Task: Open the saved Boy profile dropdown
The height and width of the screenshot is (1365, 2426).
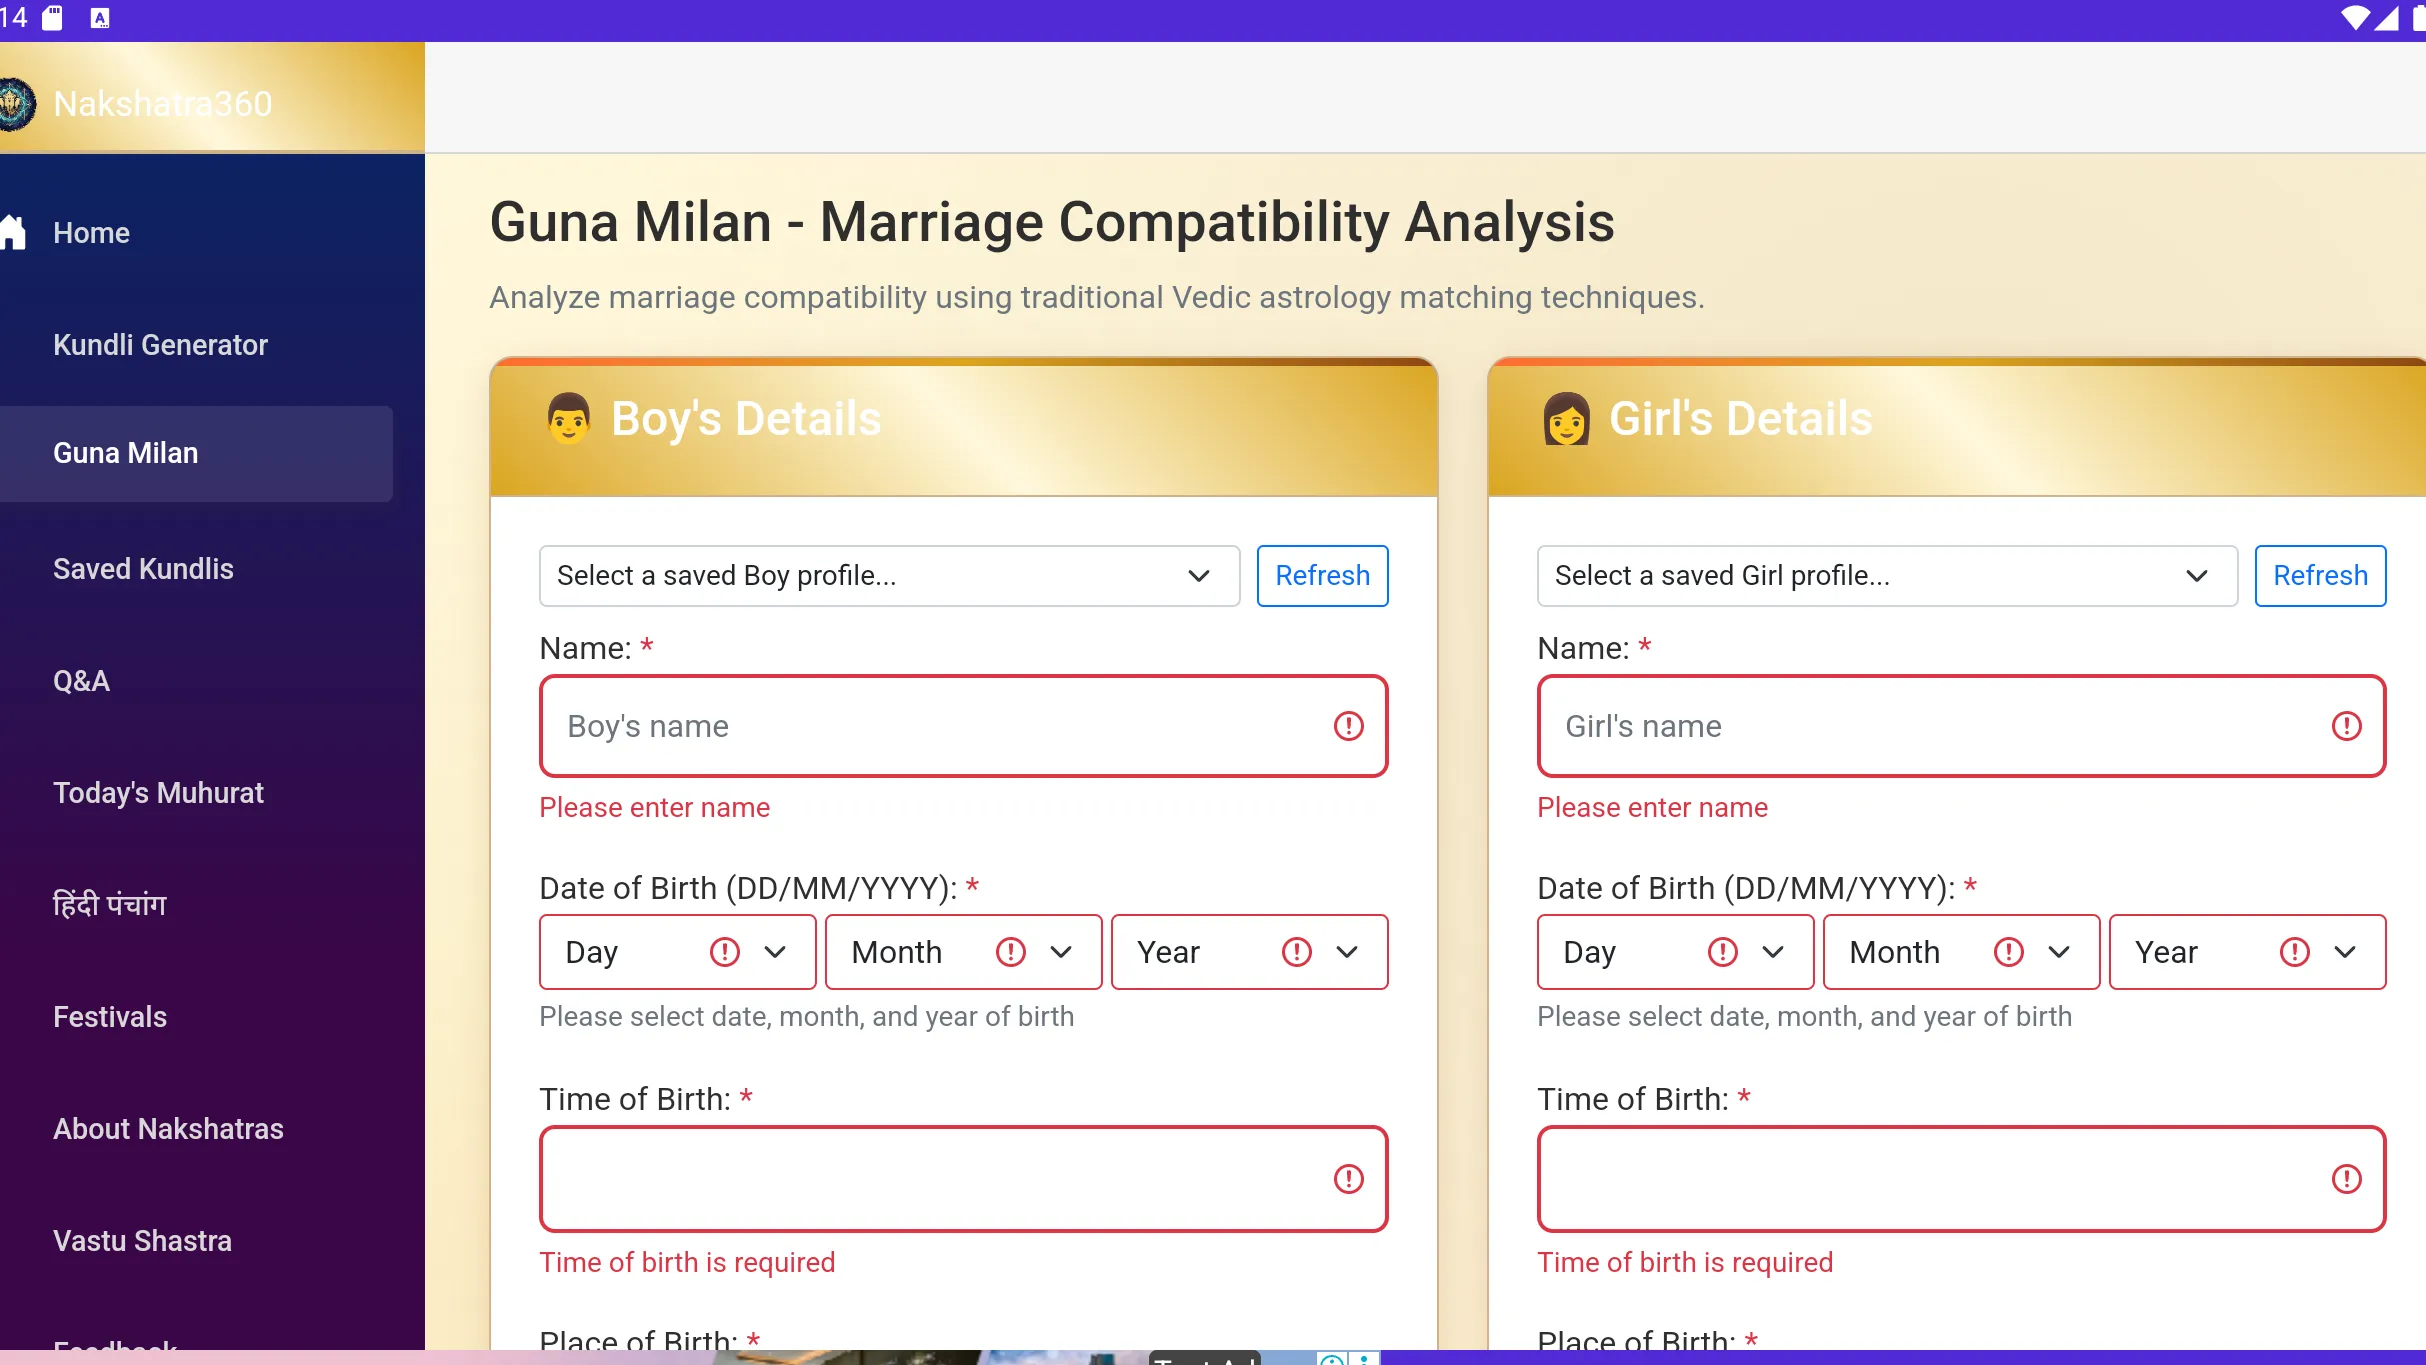Action: point(889,575)
